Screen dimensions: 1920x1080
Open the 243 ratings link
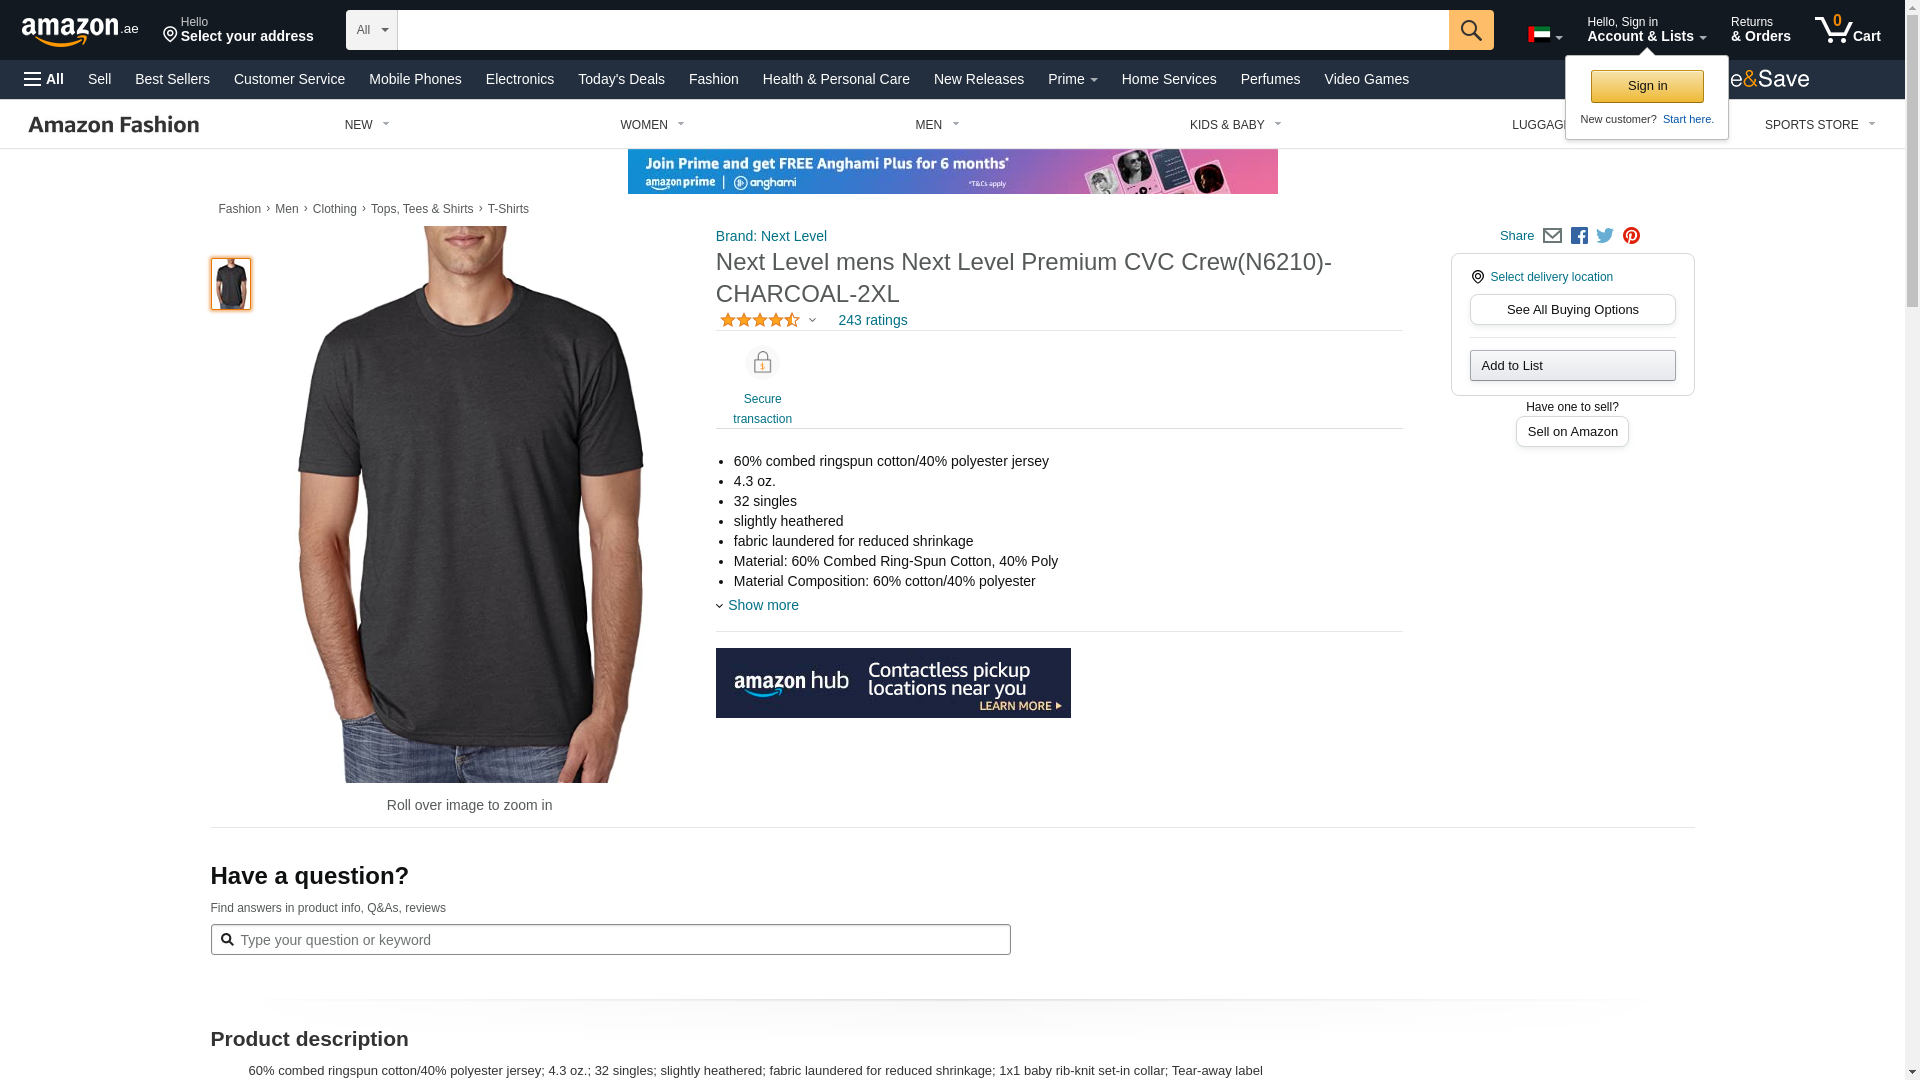872,320
